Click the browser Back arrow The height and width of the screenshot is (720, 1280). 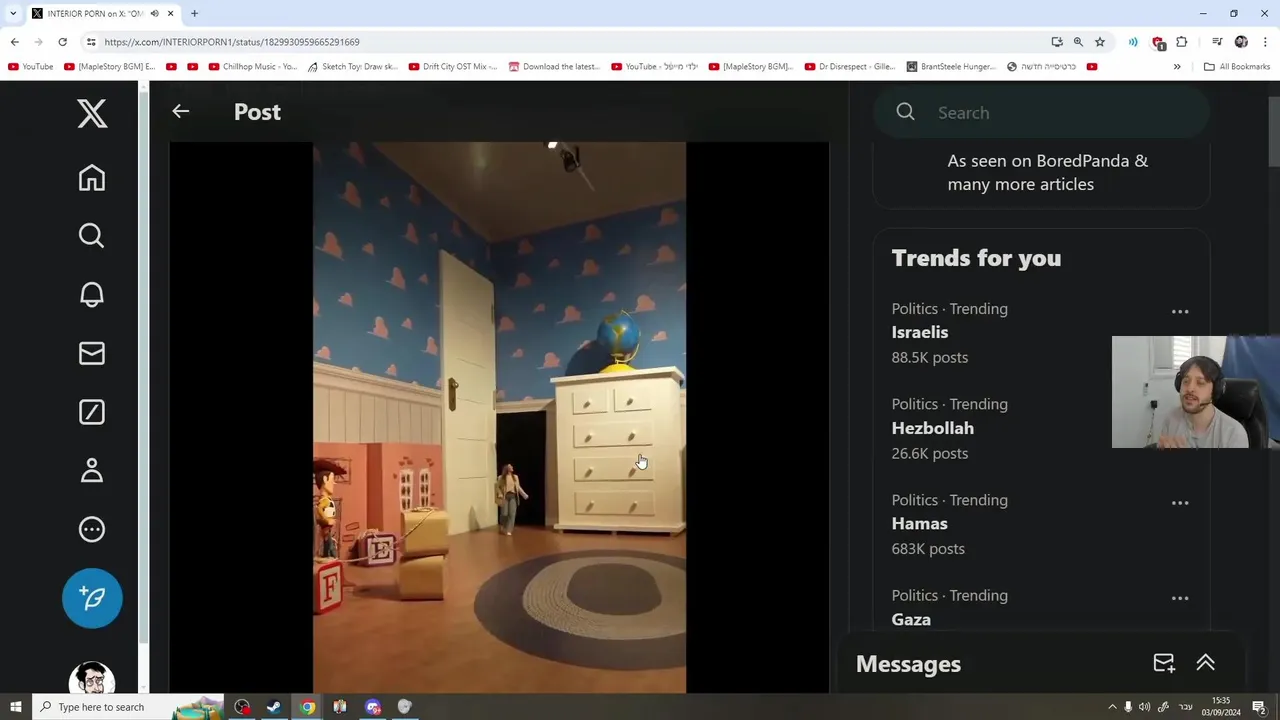(15, 42)
